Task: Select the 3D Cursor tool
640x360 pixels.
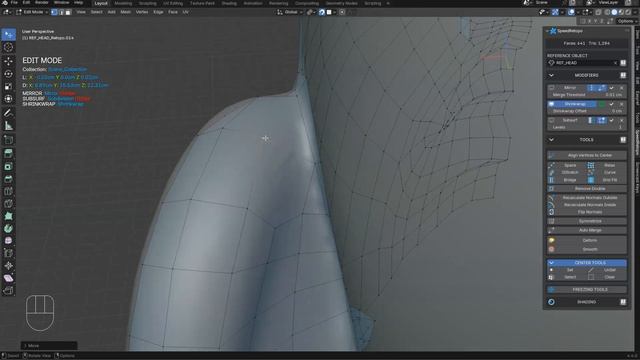Action: tap(9, 47)
